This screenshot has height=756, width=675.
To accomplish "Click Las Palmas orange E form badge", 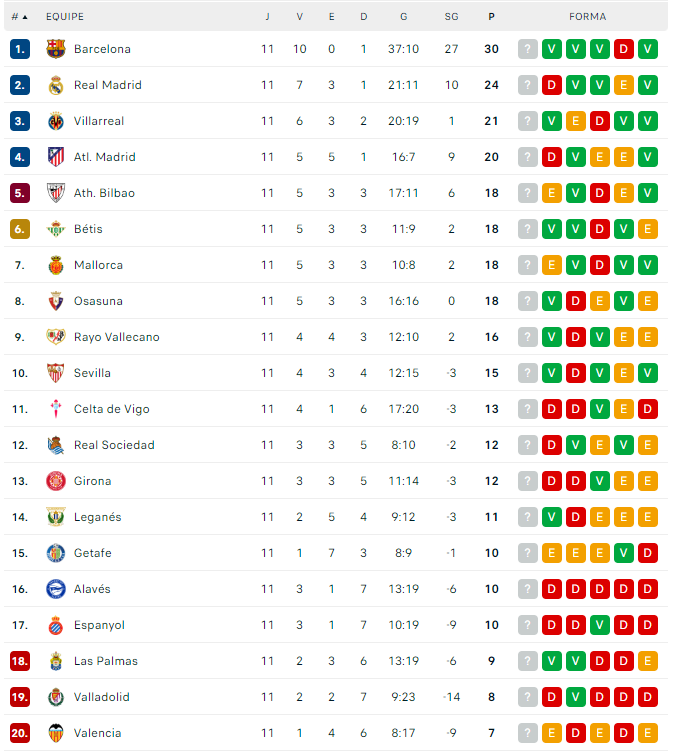I will pyautogui.click(x=648, y=661).
